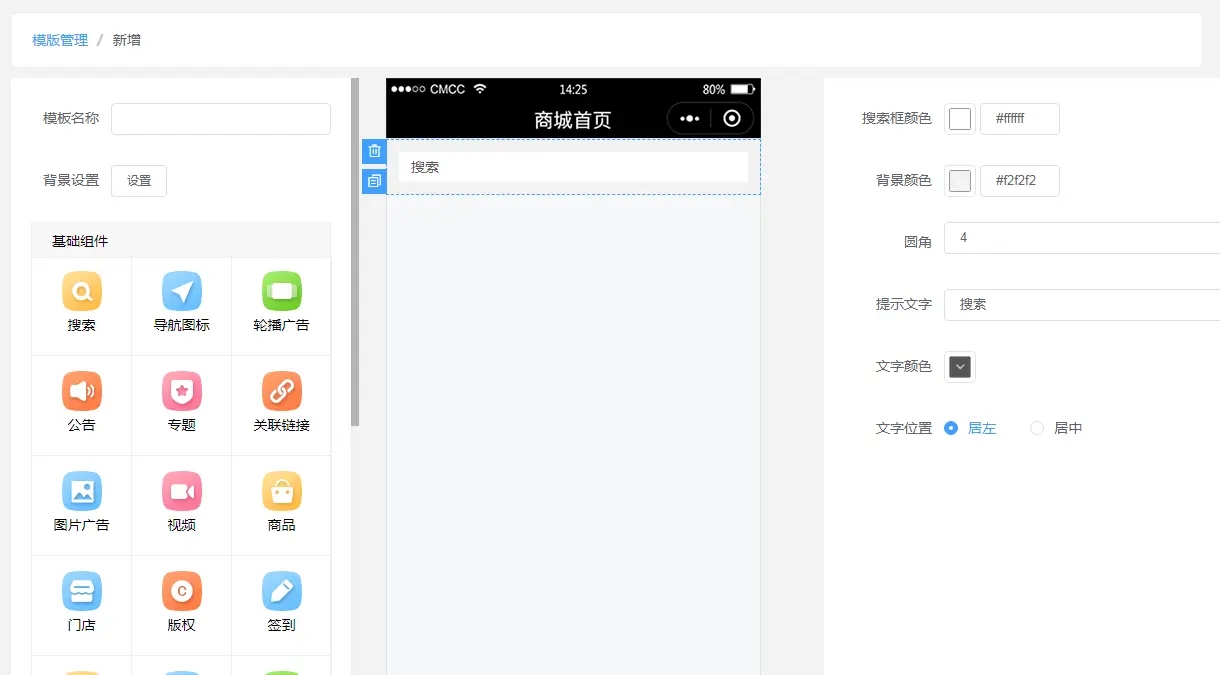Viewport: 1220px width, 675px height.
Task: Select 居中 centered text alignment
Action: pos(1056,428)
